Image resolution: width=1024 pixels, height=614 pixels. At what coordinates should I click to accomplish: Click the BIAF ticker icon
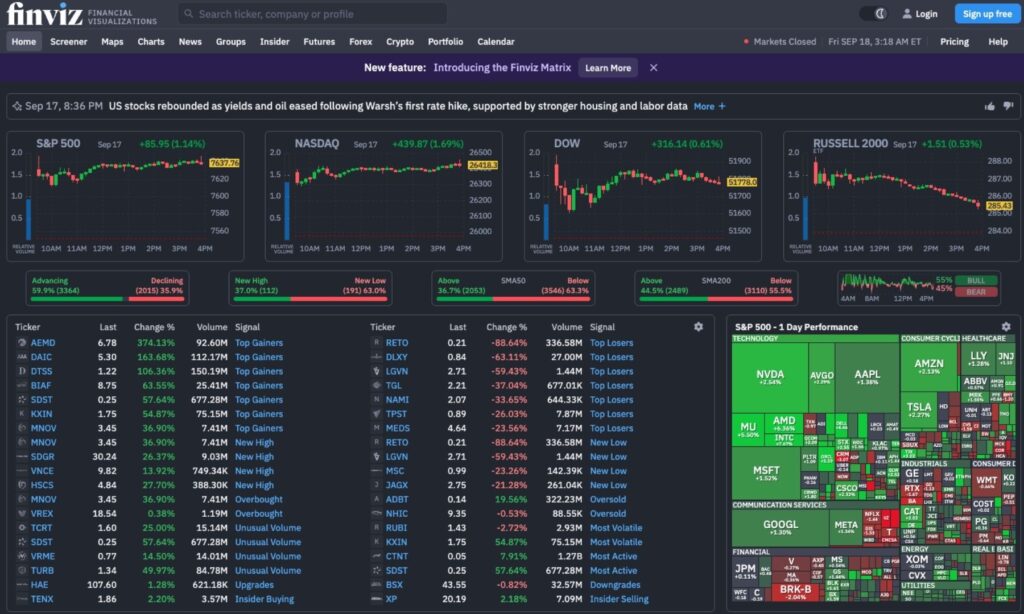(22, 385)
